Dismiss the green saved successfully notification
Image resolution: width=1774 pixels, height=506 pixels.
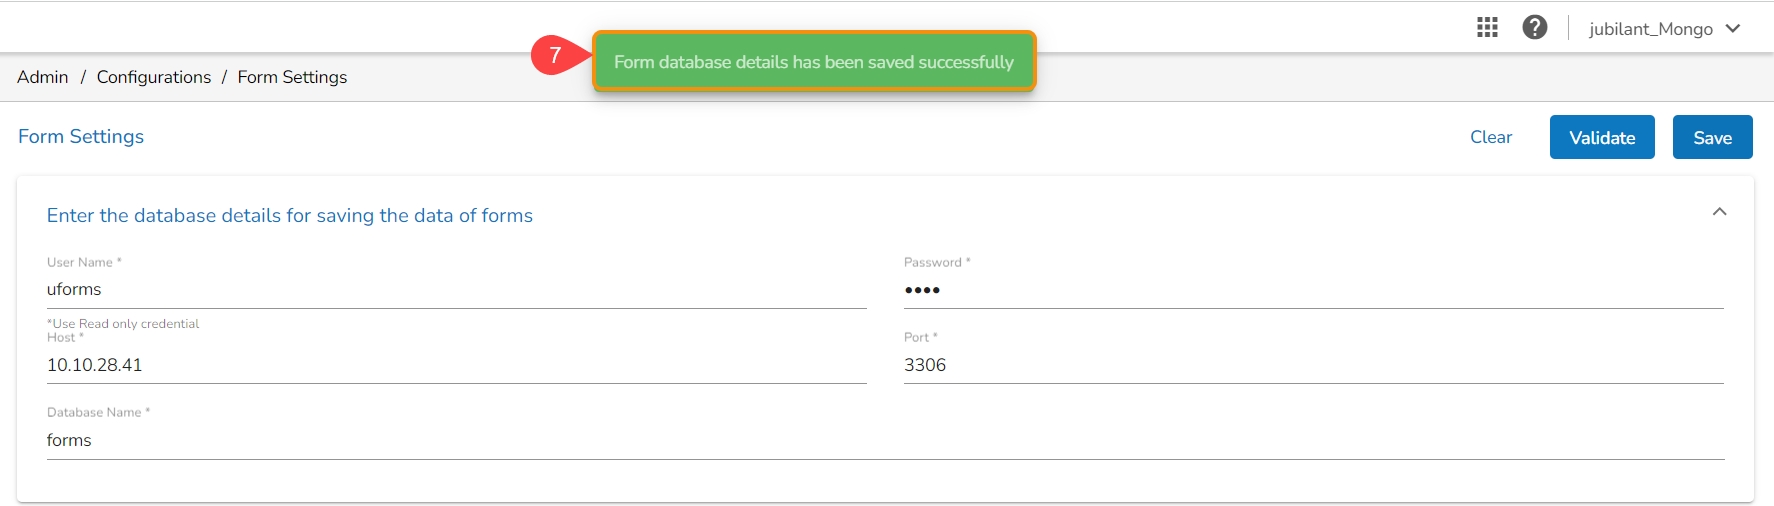(813, 62)
